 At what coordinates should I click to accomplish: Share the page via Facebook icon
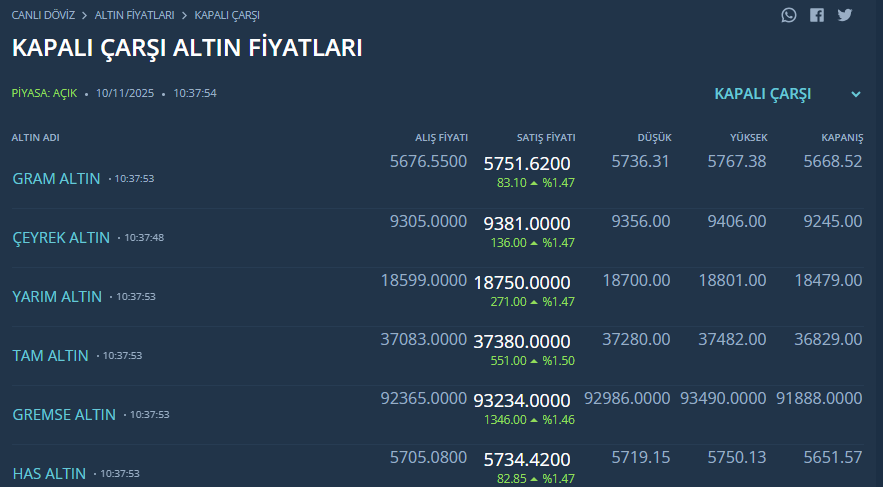click(817, 15)
